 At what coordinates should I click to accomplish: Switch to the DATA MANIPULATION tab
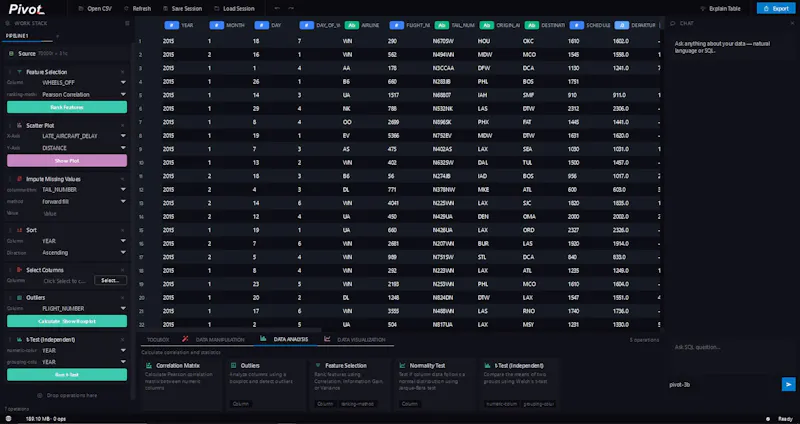[x=214, y=340]
